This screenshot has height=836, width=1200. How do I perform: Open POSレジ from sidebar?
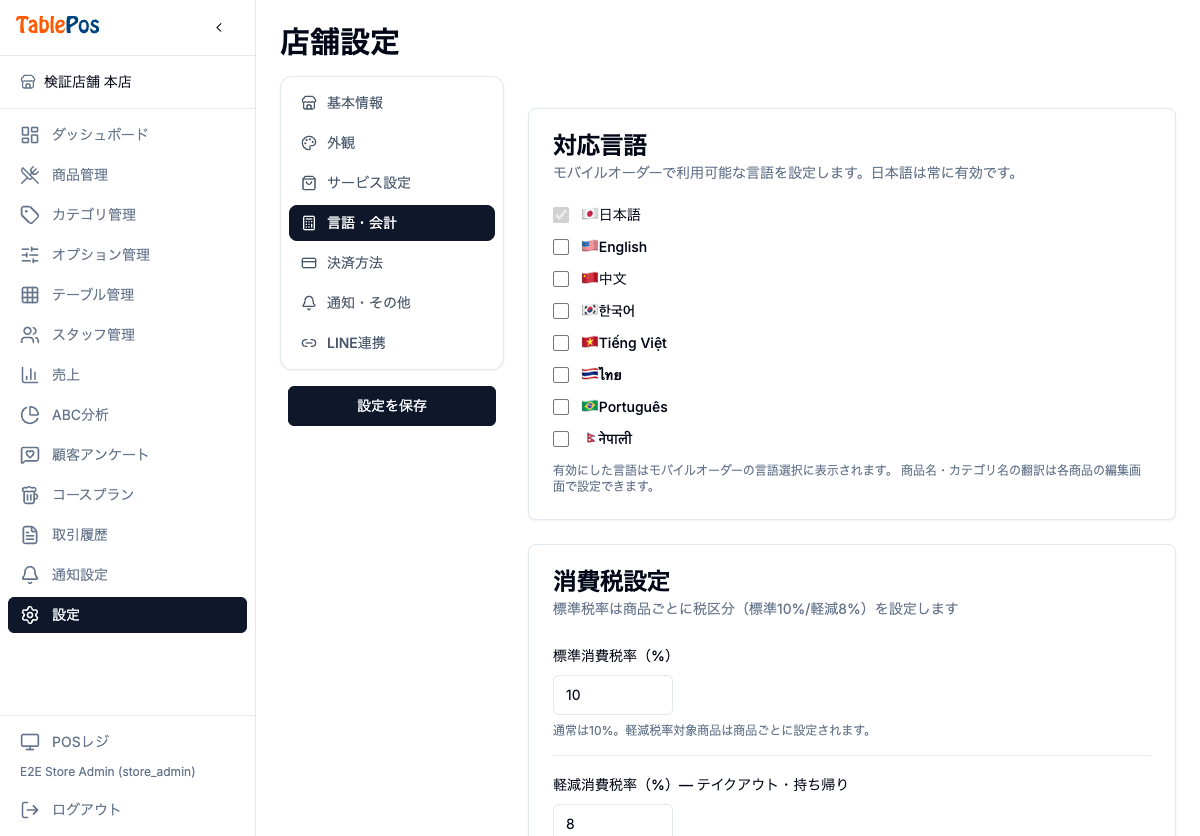pyautogui.click(x=127, y=742)
